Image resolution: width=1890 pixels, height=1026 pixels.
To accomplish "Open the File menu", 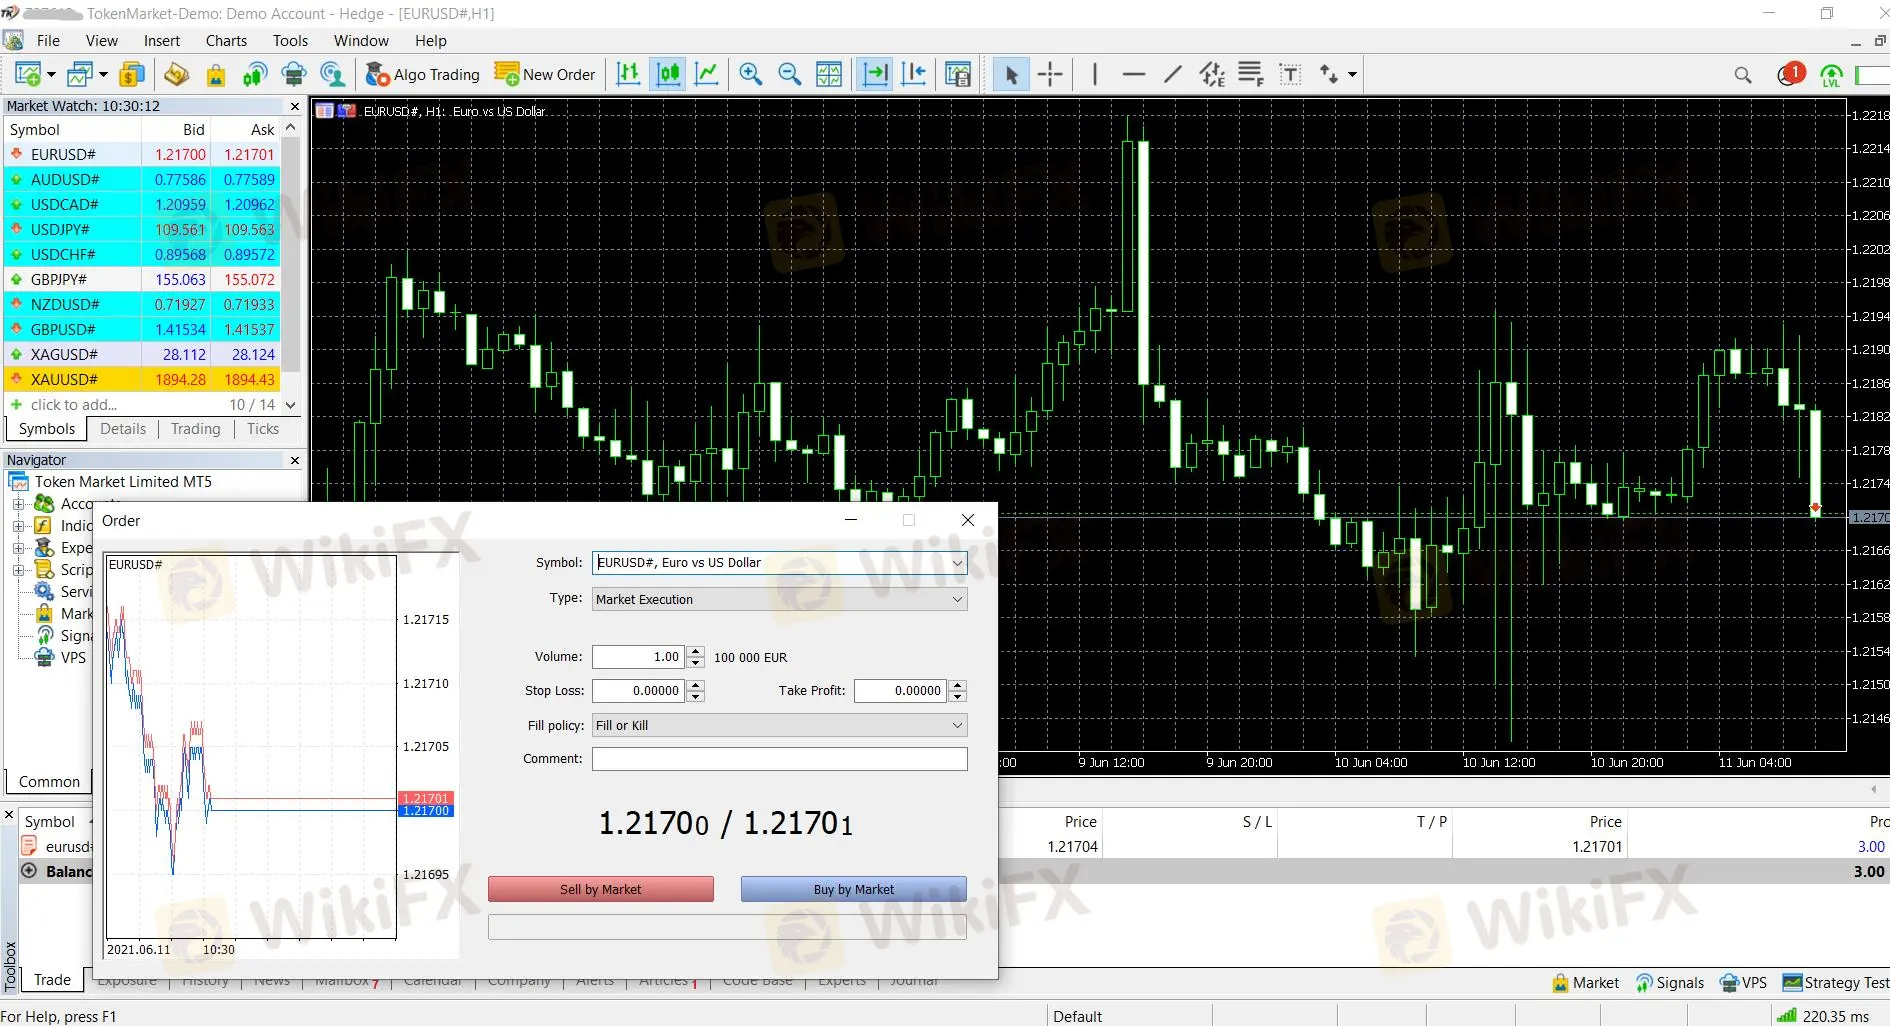I will click(x=48, y=41).
